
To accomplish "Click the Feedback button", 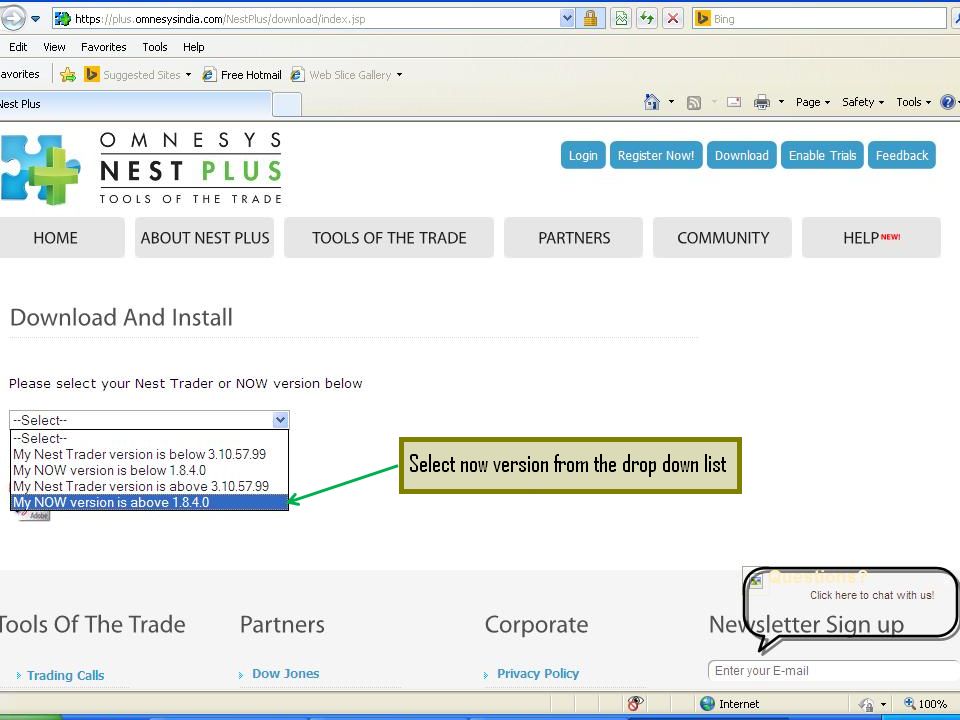I will click(902, 156).
